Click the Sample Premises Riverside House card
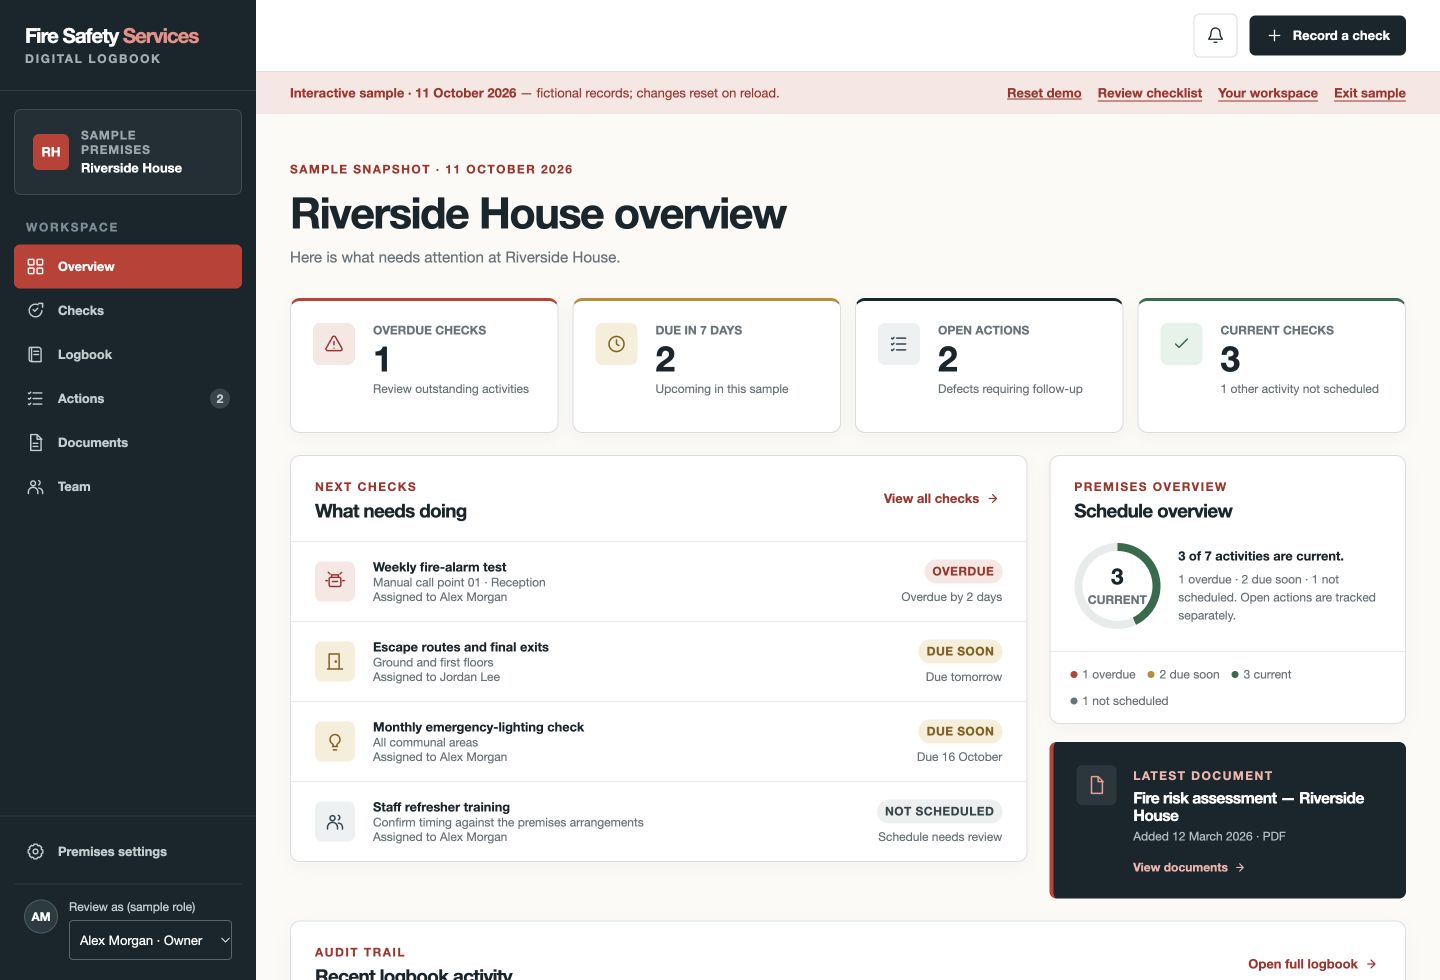1440x980 pixels. click(x=128, y=152)
